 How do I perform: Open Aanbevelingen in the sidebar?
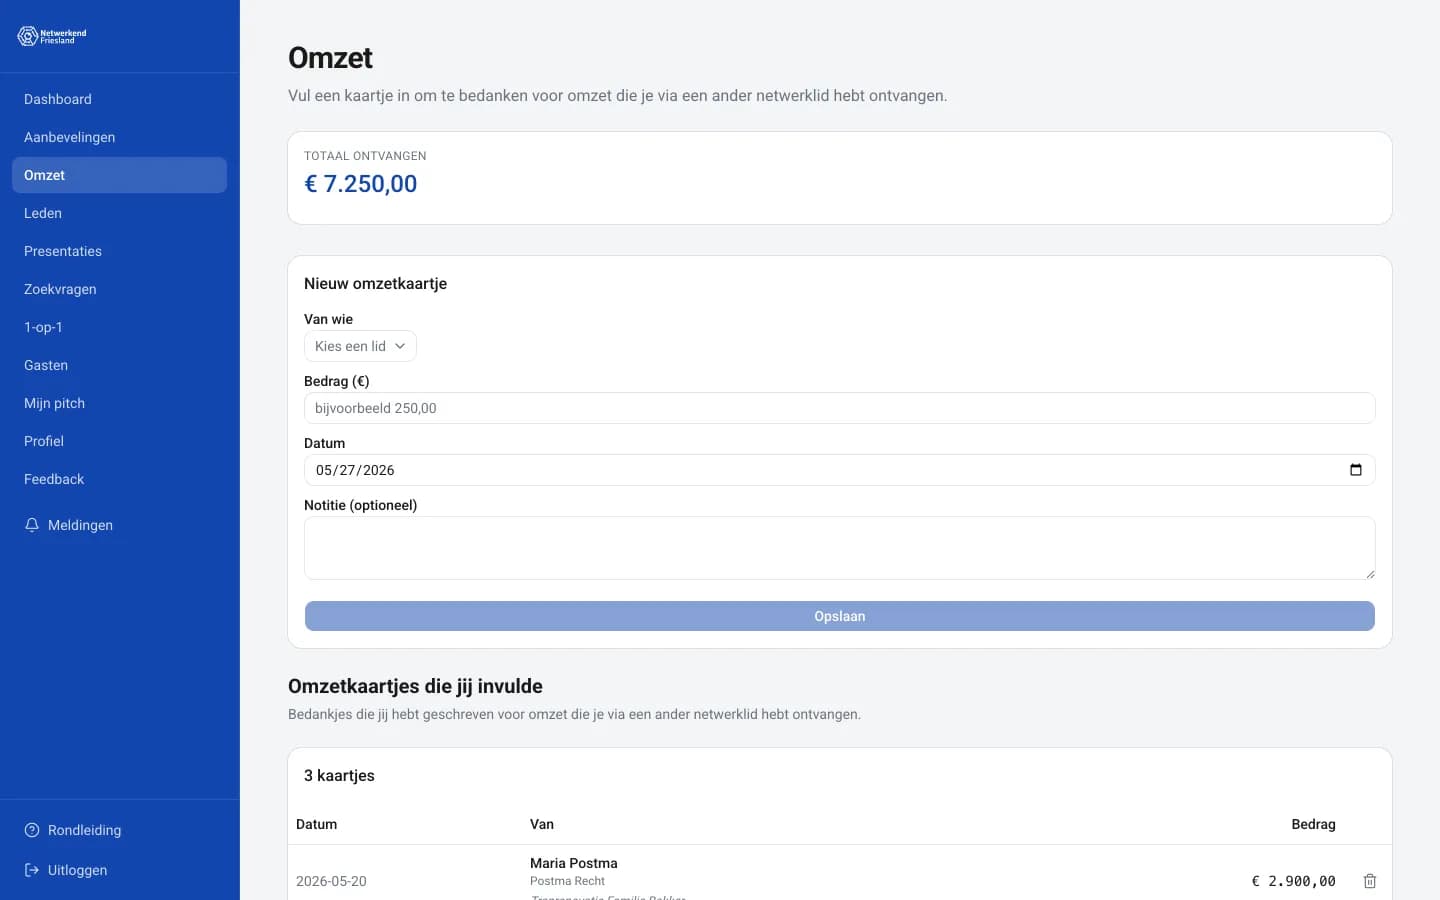[119, 137]
